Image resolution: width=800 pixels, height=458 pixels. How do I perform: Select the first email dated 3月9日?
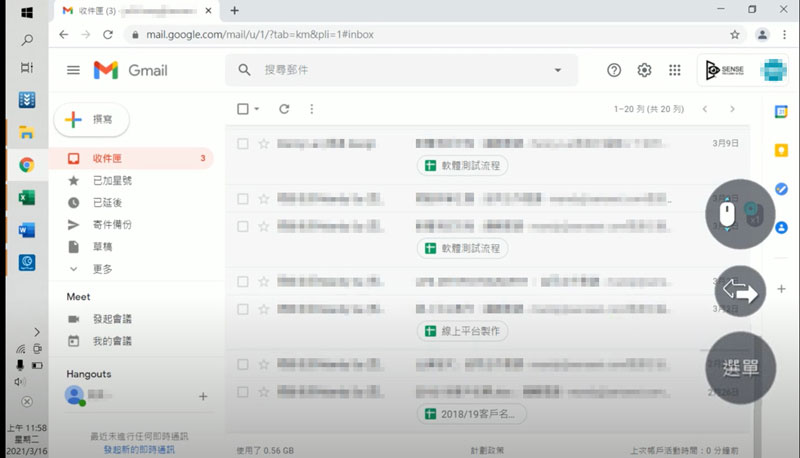click(x=243, y=144)
